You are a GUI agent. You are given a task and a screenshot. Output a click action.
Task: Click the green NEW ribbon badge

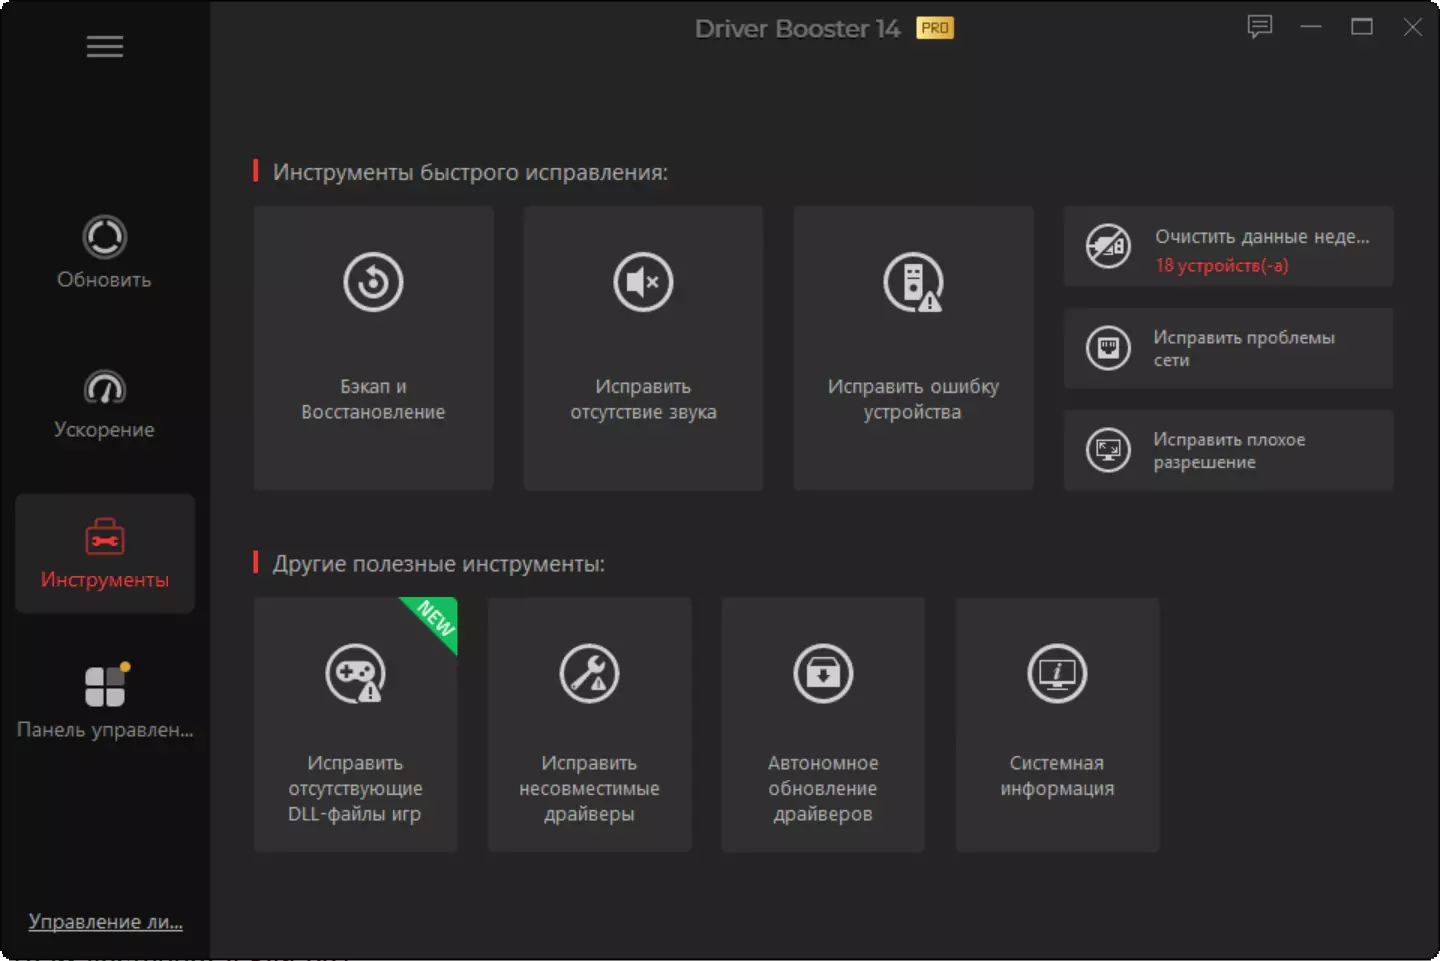point(434,620)
